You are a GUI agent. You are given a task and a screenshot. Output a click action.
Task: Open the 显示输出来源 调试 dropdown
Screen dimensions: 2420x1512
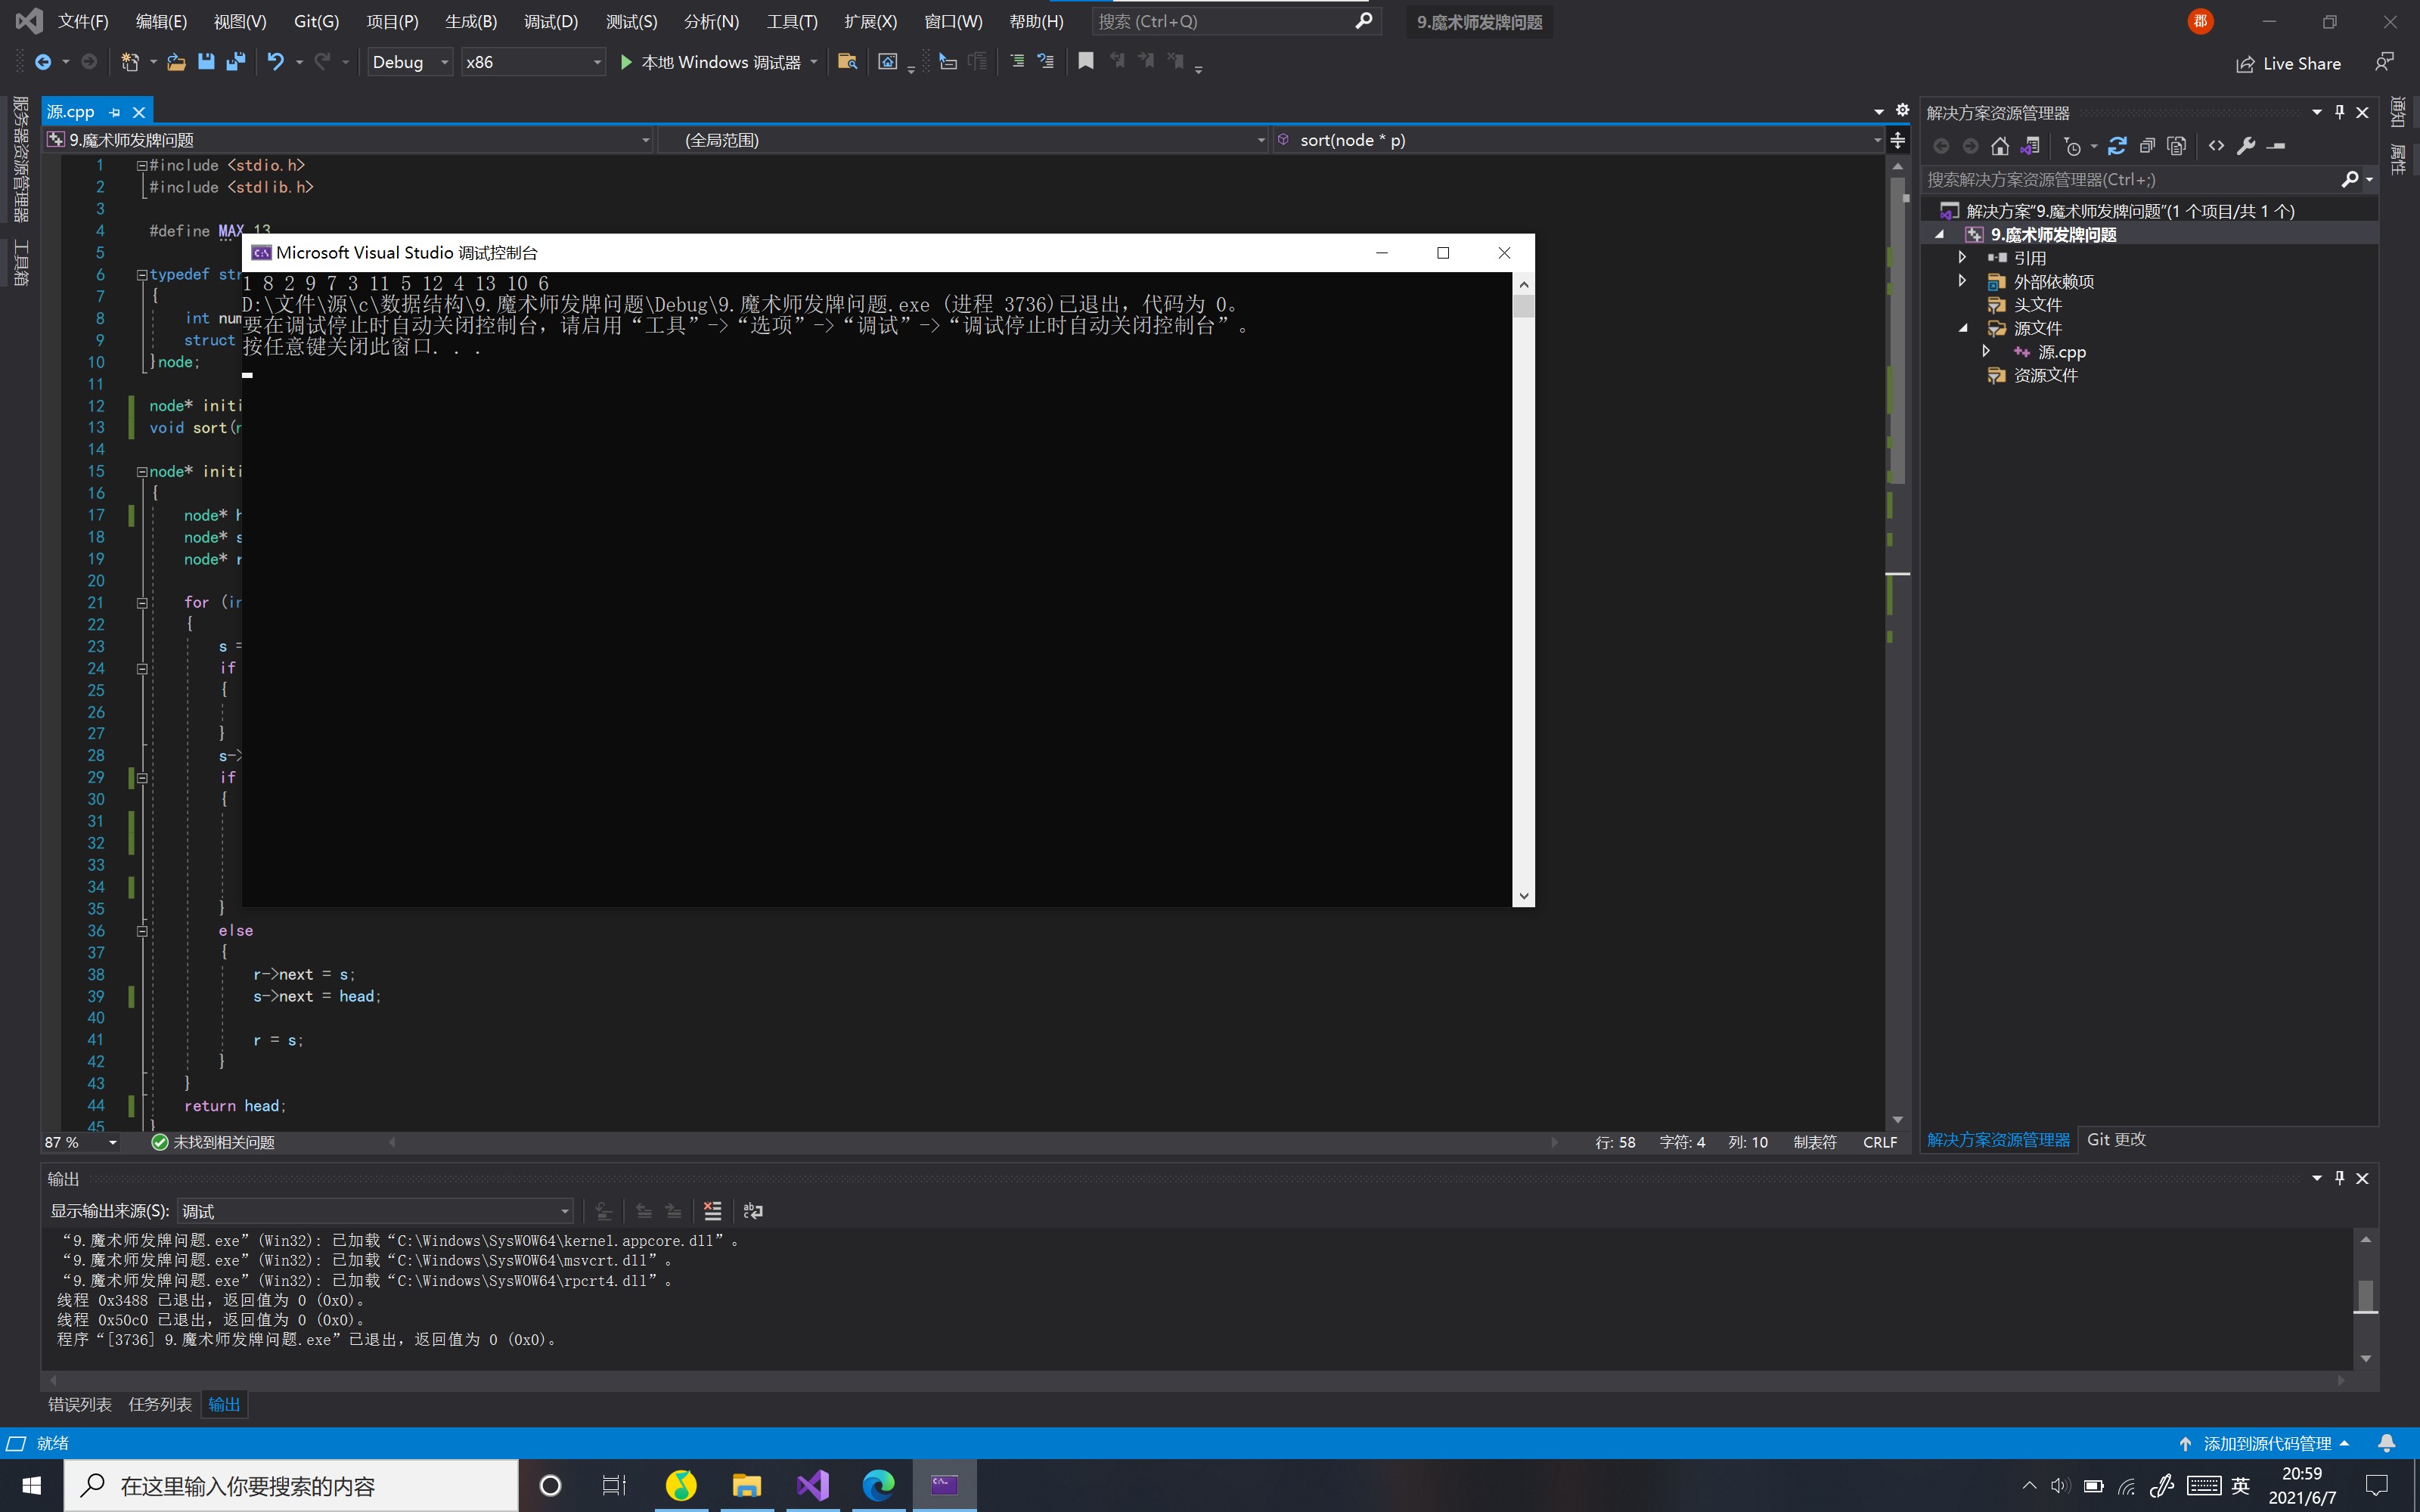point(375,1211)
